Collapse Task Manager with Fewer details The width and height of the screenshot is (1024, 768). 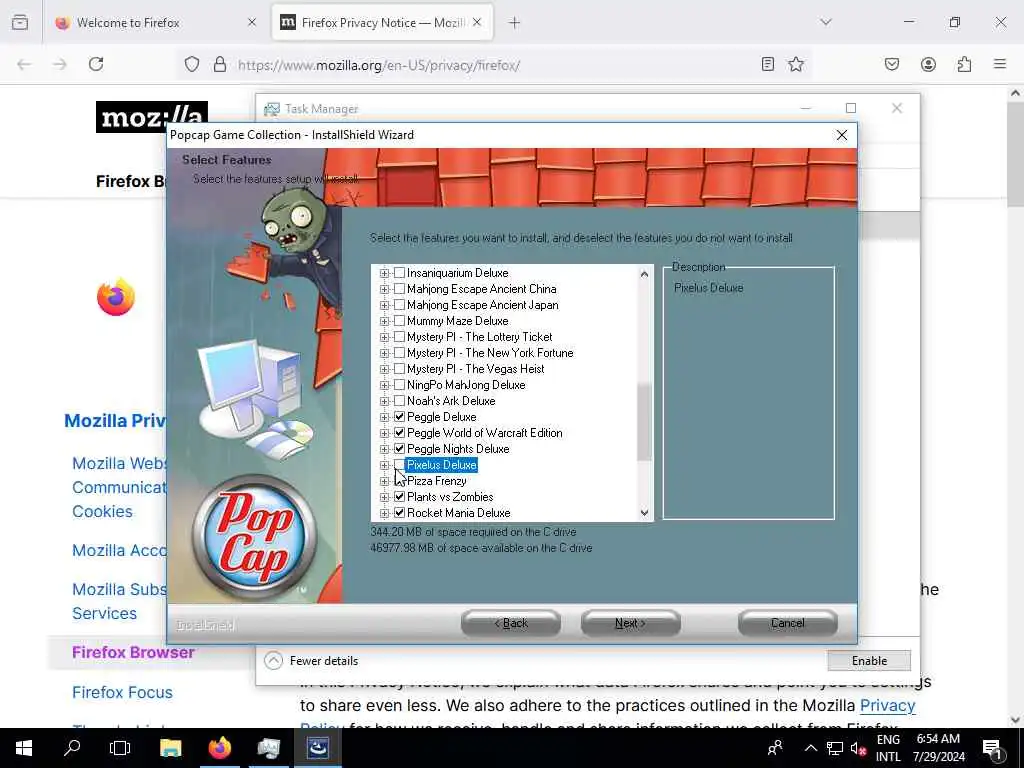(x=312, y=661)
